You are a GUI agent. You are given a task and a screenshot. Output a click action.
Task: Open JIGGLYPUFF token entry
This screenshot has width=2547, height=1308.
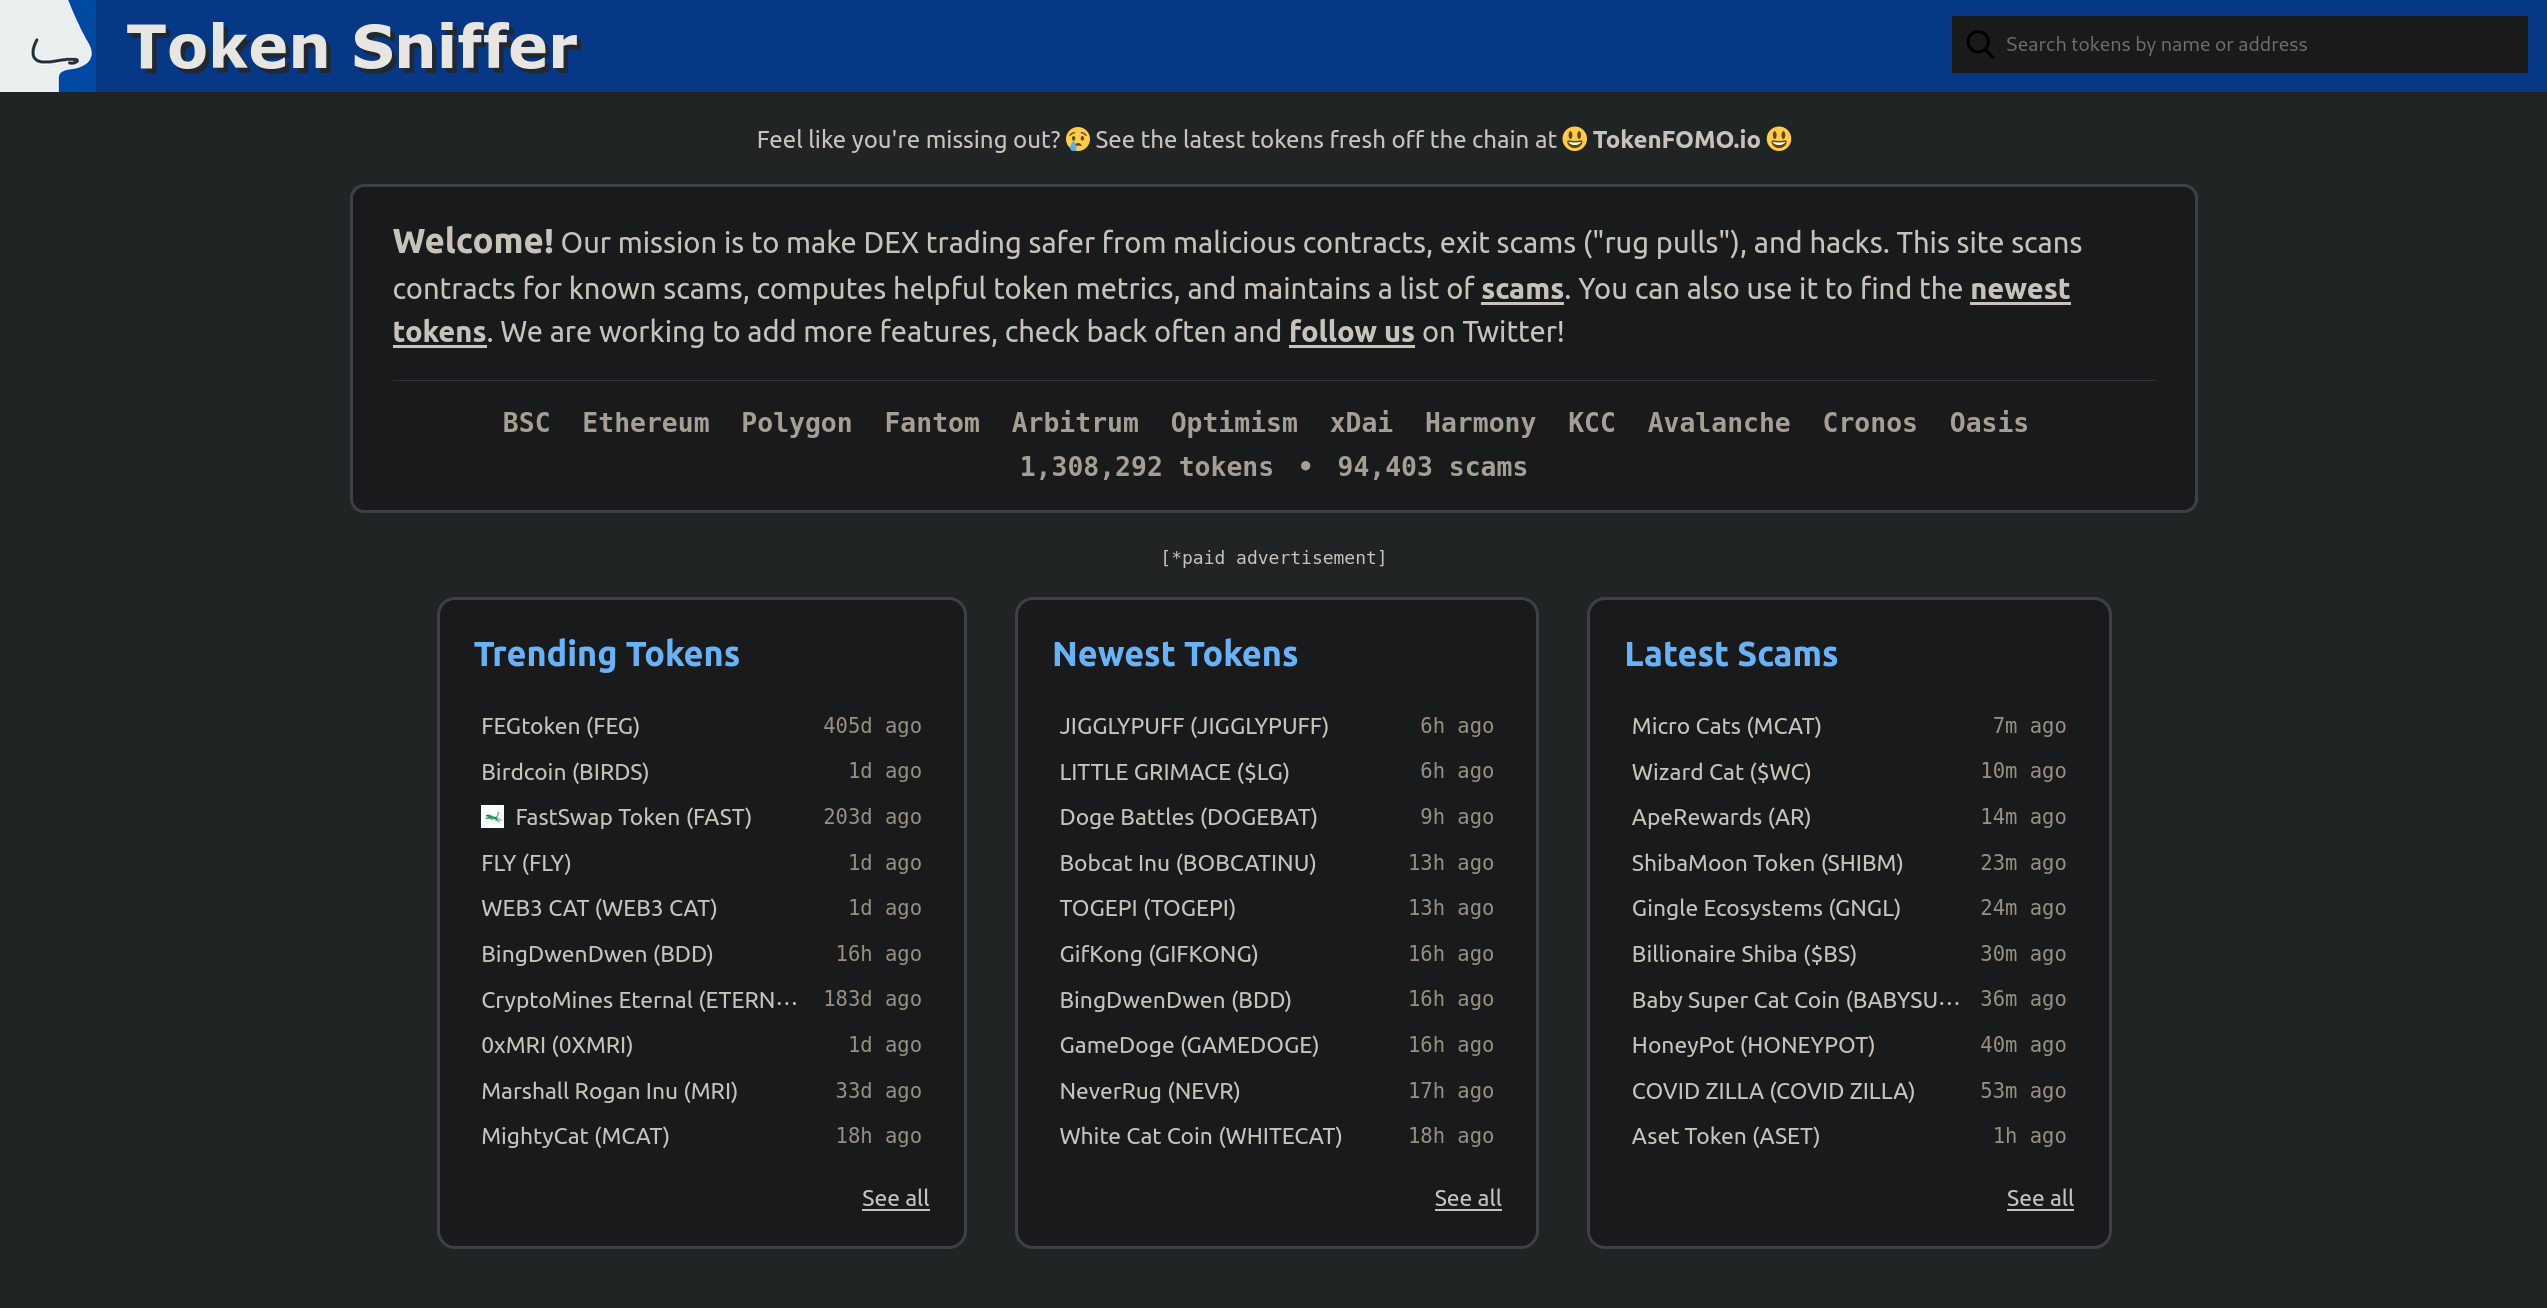[x=1193, y=726]
